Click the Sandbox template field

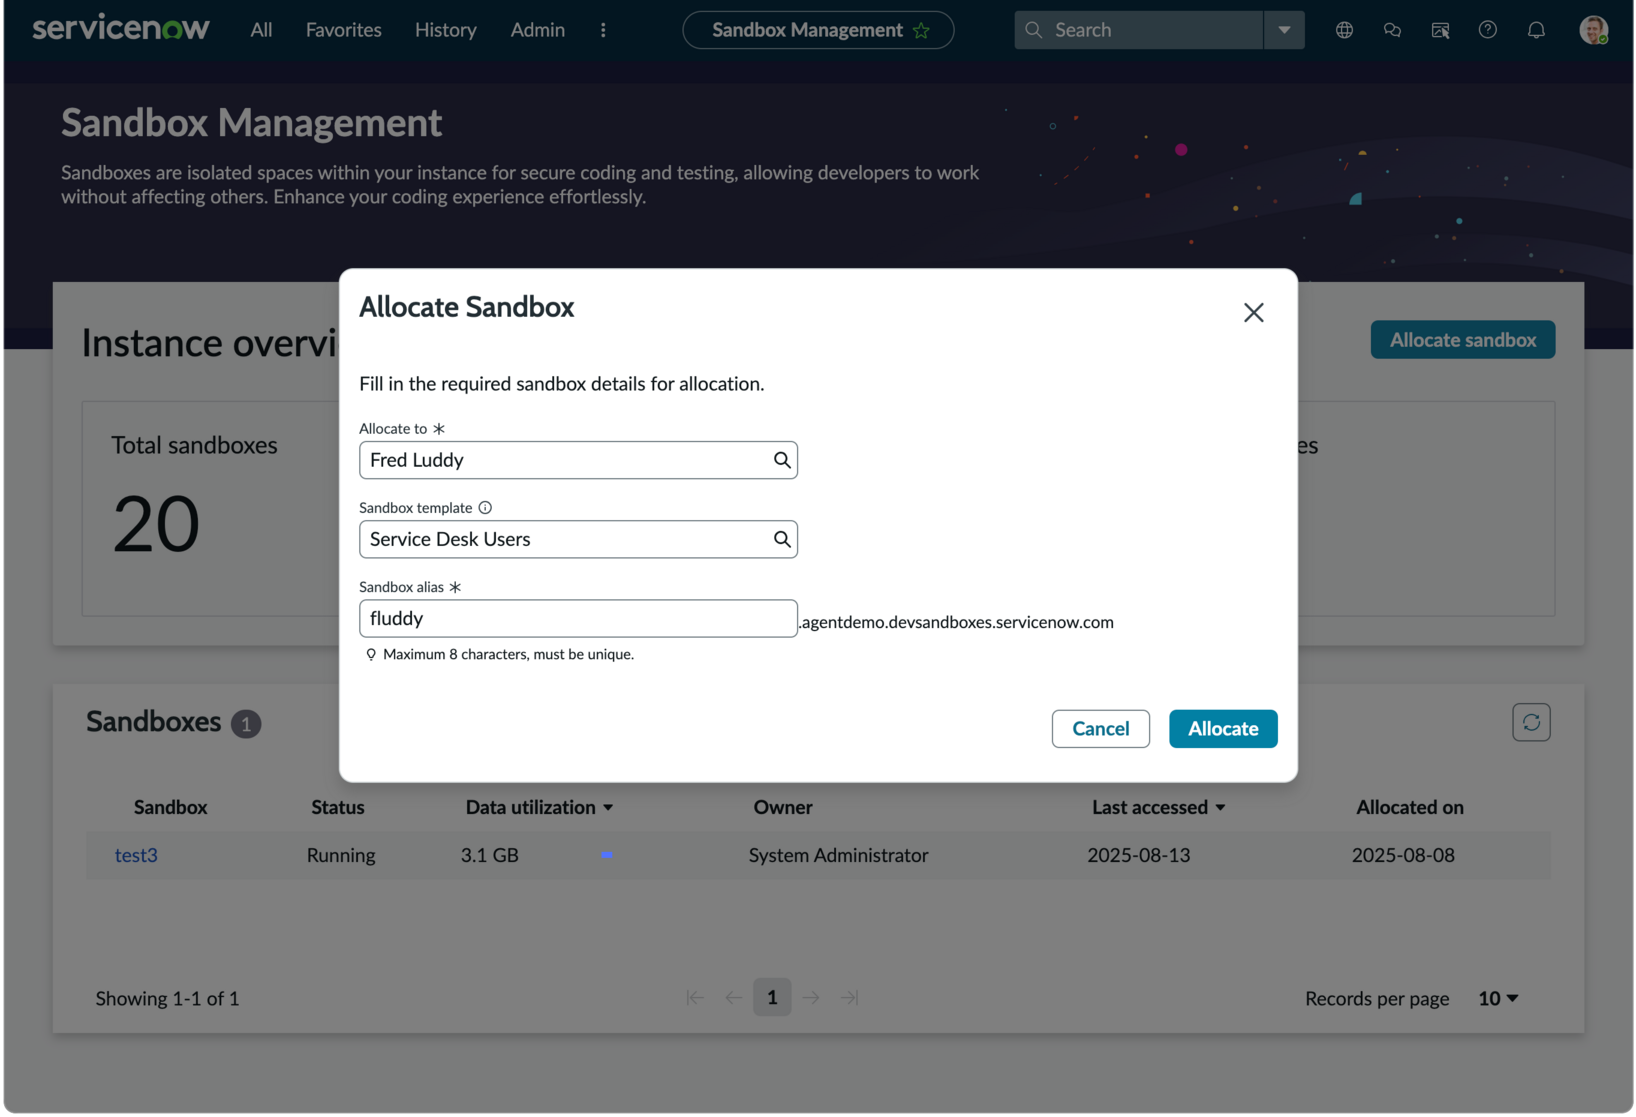578,539
